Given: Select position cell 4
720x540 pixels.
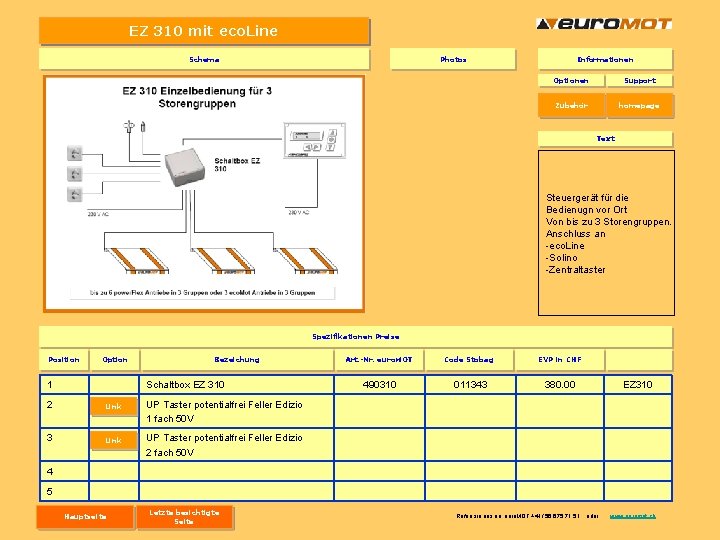Looking at the screenshot, I should tap(64, 471).
